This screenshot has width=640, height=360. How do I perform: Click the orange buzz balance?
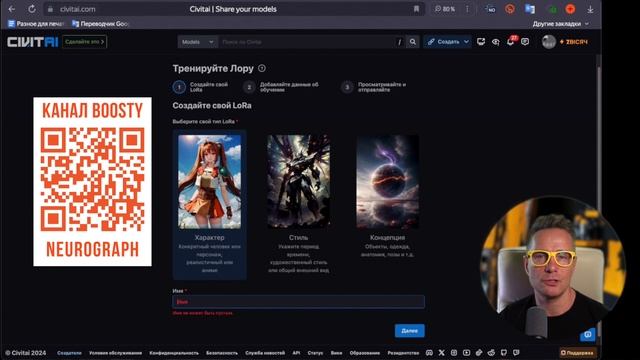574,42
